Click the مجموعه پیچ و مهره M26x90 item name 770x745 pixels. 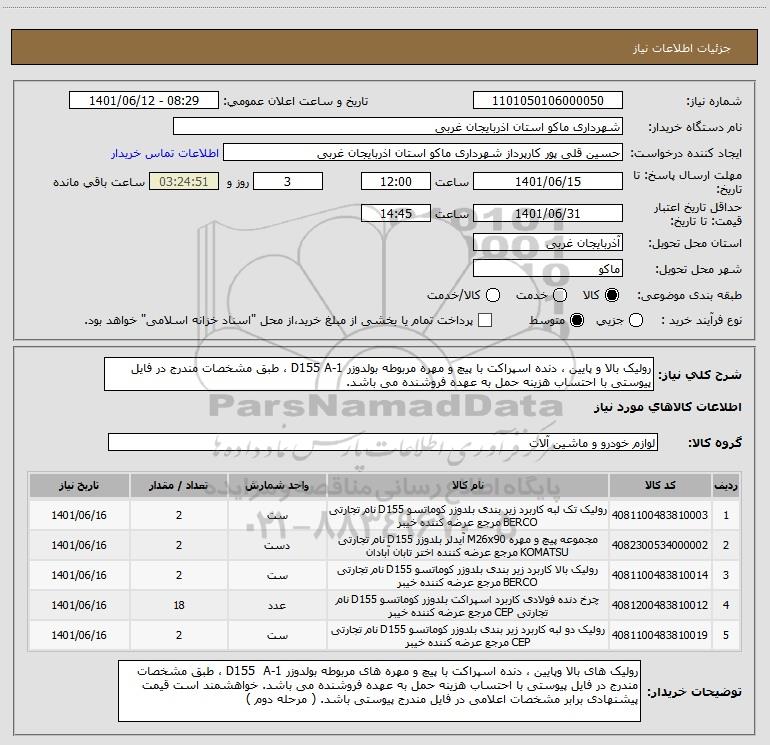click(468, 546)
